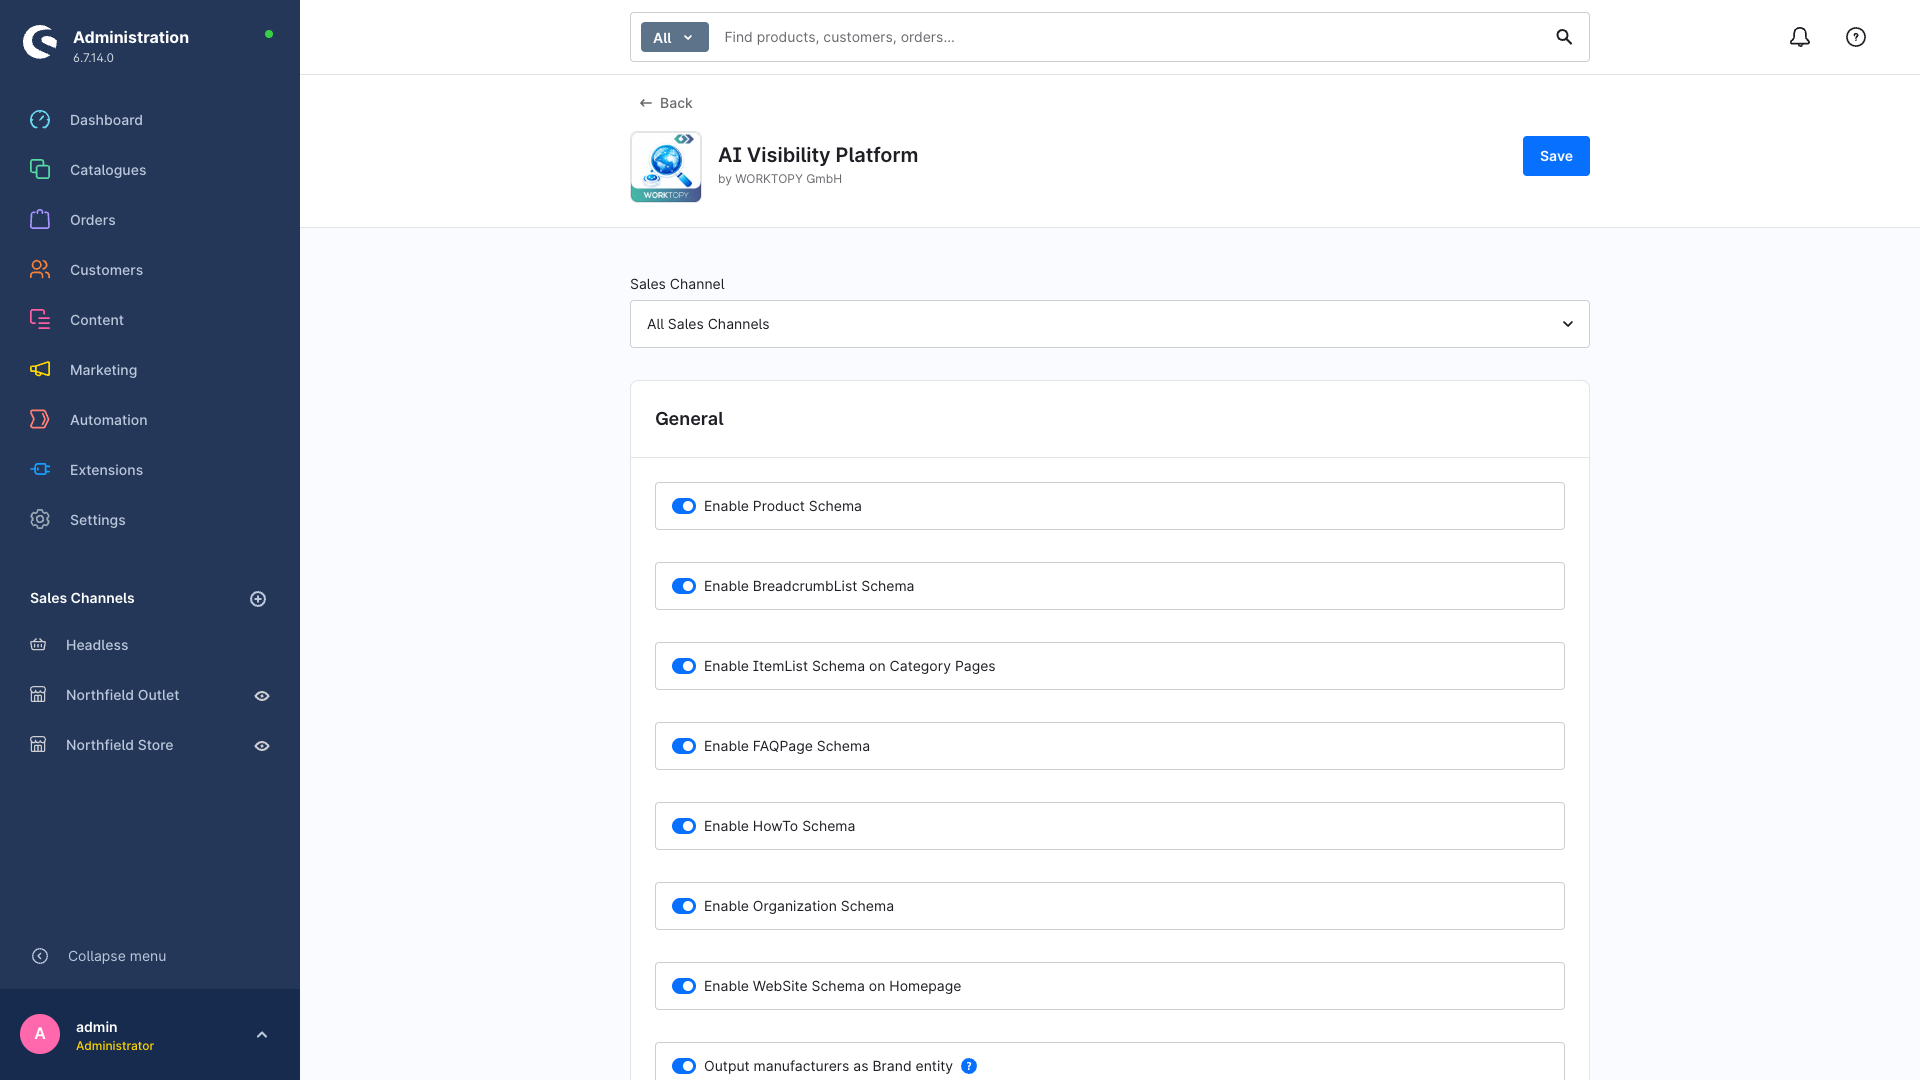
Task: Click the Catalogues icon
Action: 40,170
